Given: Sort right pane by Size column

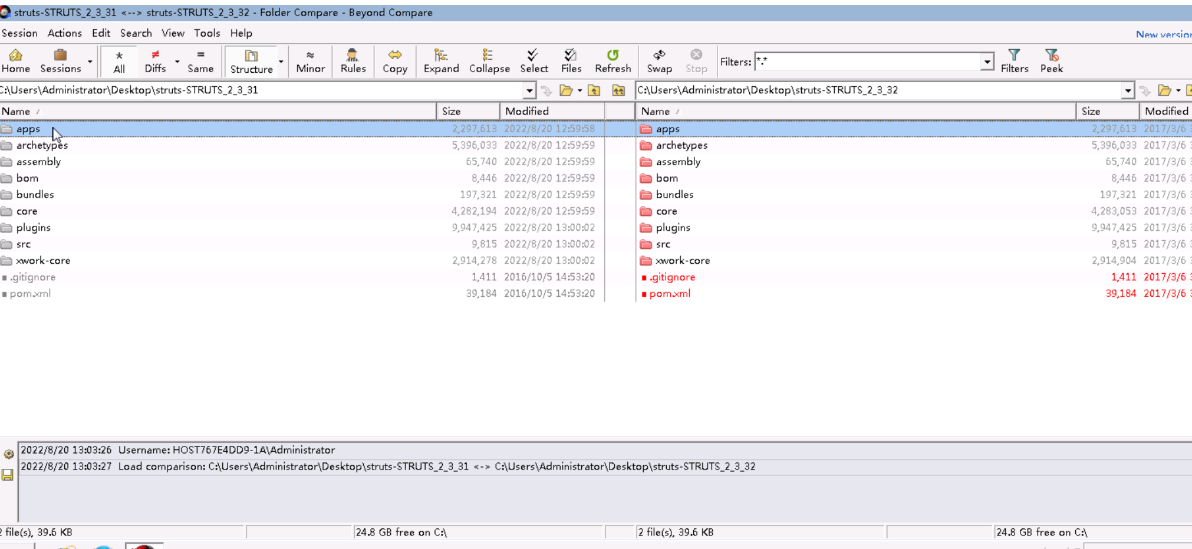Looking at the screenshot, I should (1108, 111).
